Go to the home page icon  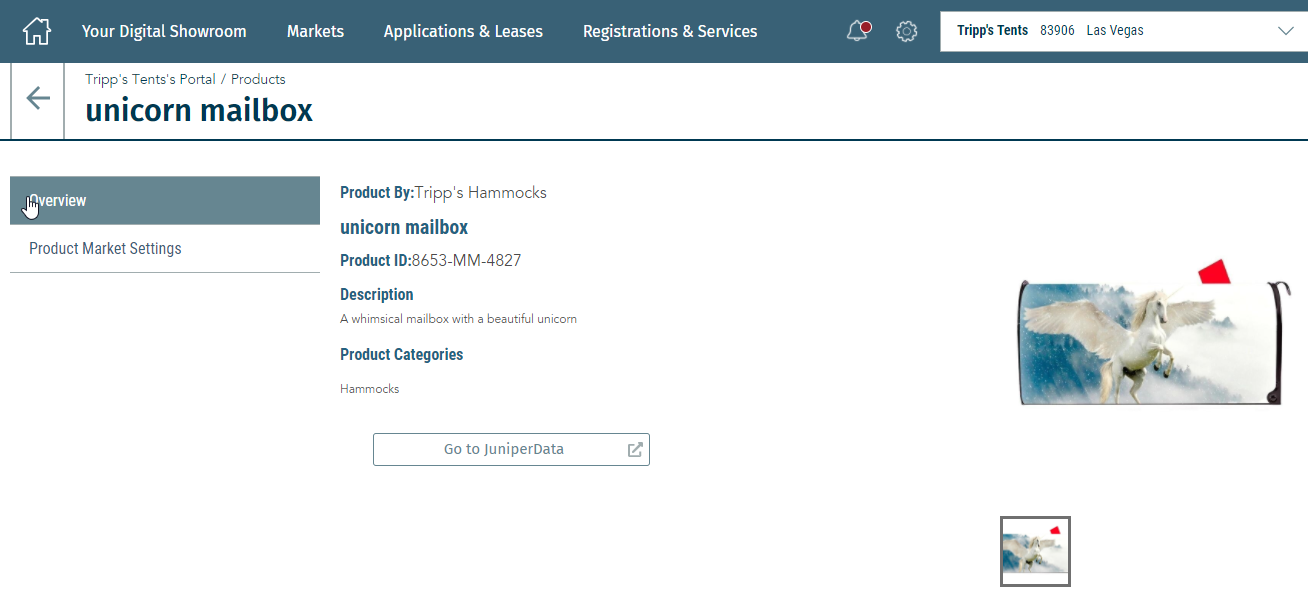36,31
